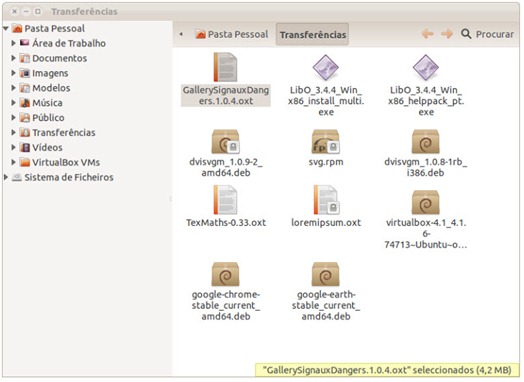524x382 pixels.
Task: Select dvisvgm_1.0.9-2_amd64.deb package icon
Action: [x=226, y=142]
